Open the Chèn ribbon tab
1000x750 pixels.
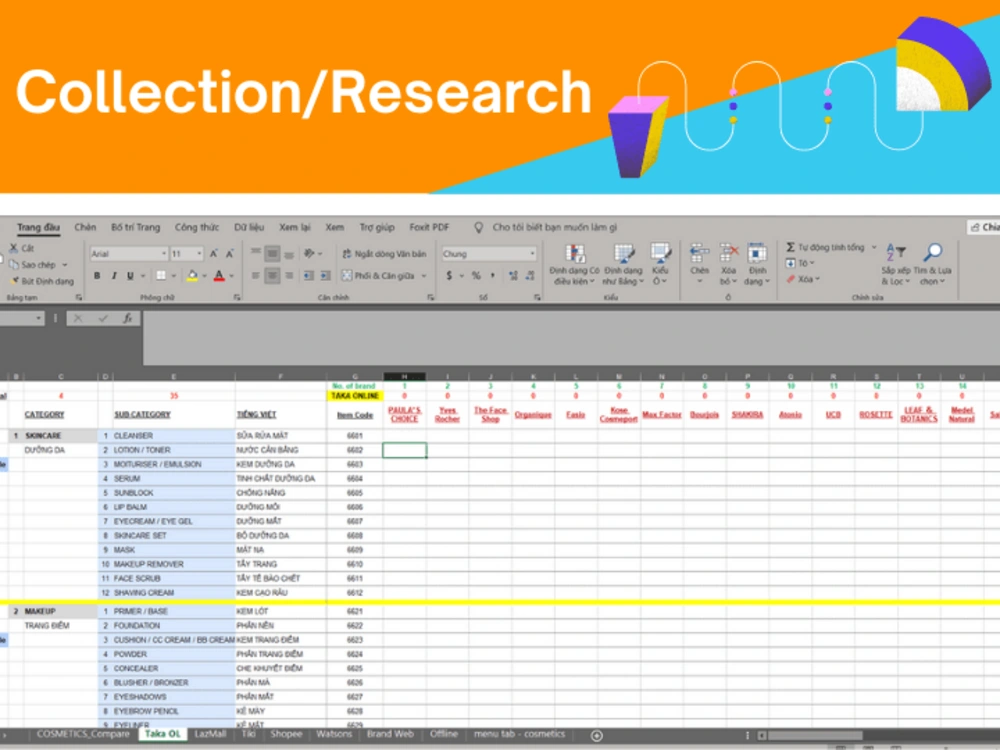(85, 227)
